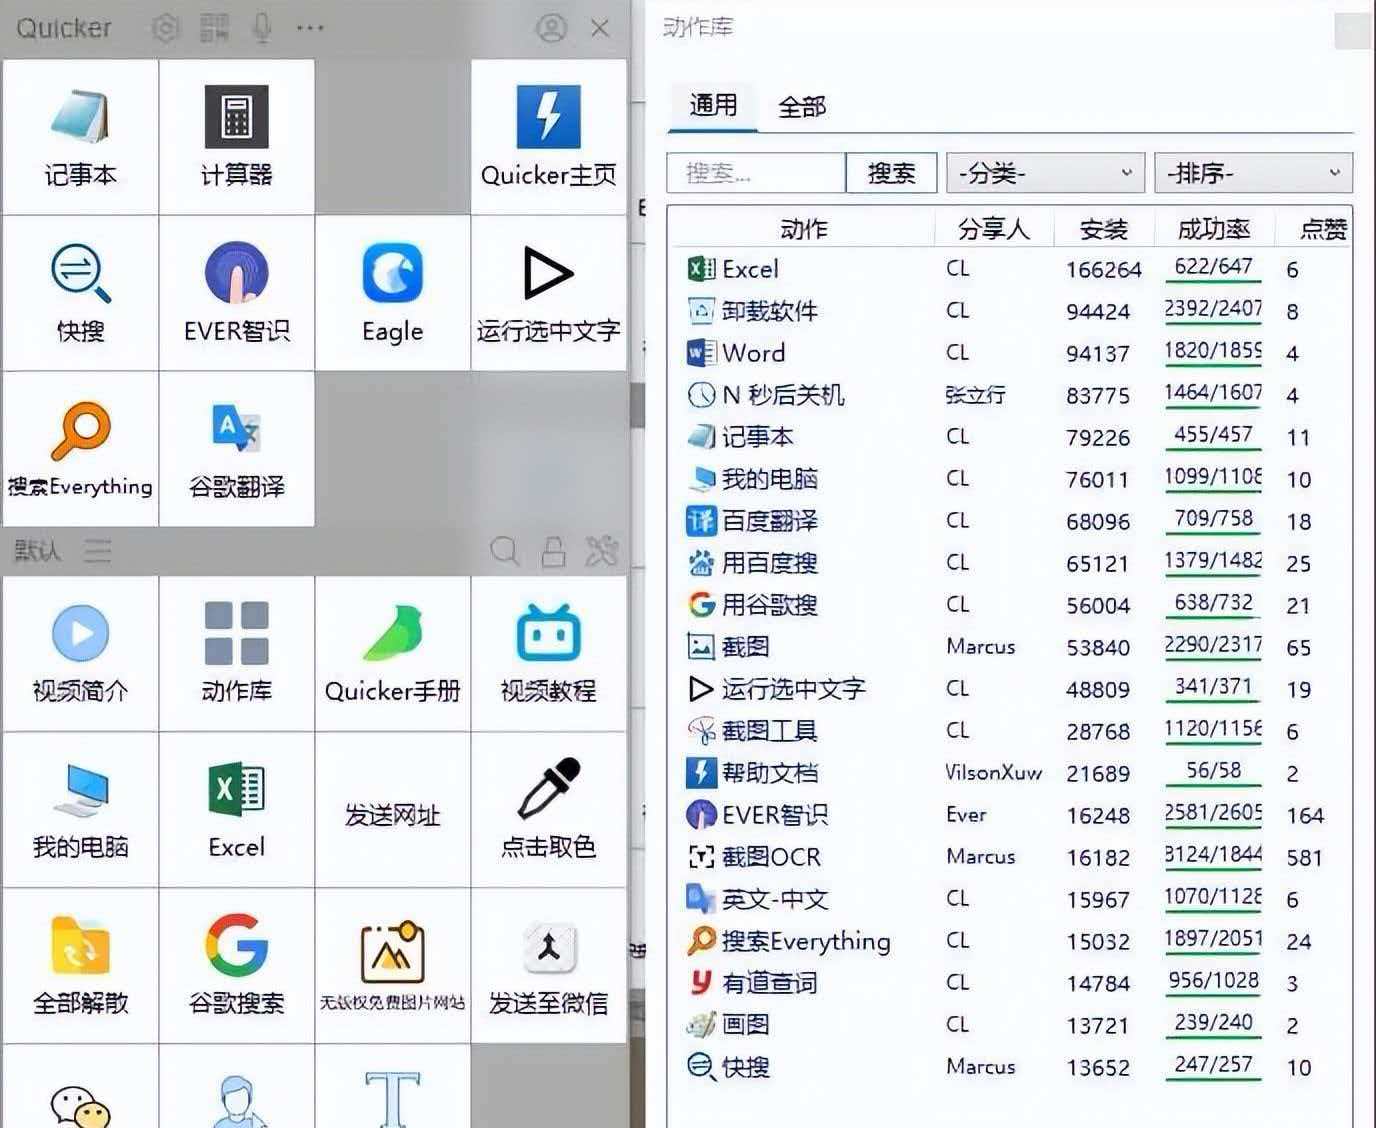Open the Eagle action tile
This screenshot has width=1376, height=1128.
click(x=392, y=293)
